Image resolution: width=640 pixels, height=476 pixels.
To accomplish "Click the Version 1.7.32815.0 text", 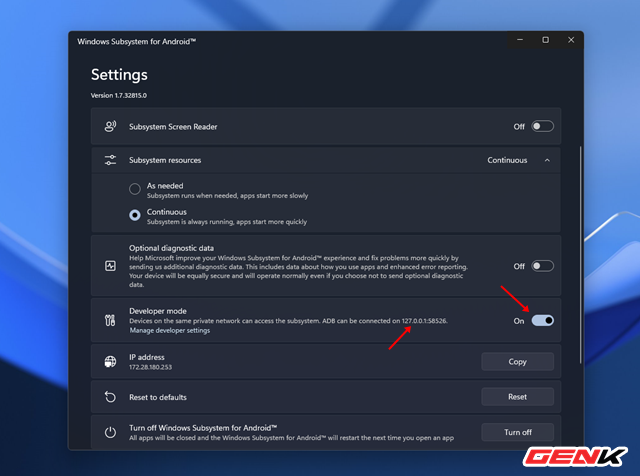I will point(119,96).
